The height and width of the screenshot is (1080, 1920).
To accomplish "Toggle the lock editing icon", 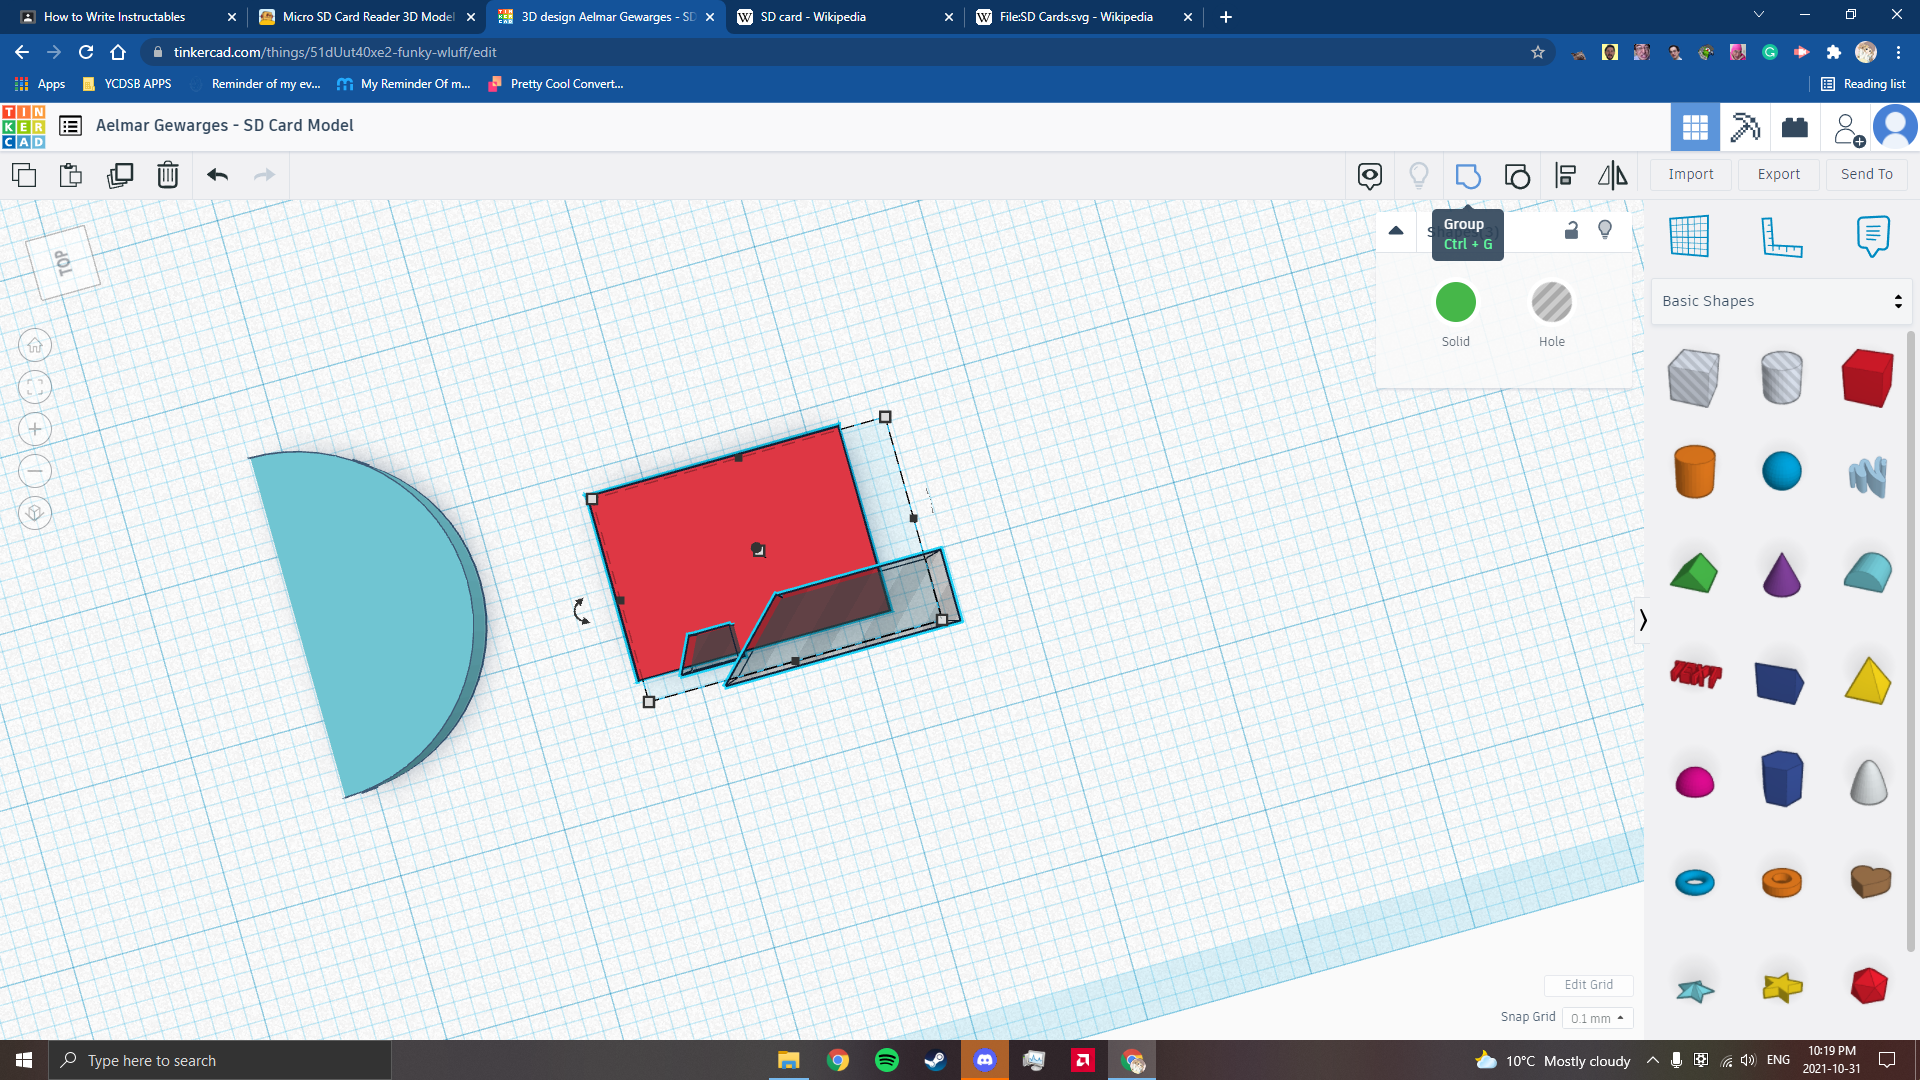I will tap(1571, 230).
